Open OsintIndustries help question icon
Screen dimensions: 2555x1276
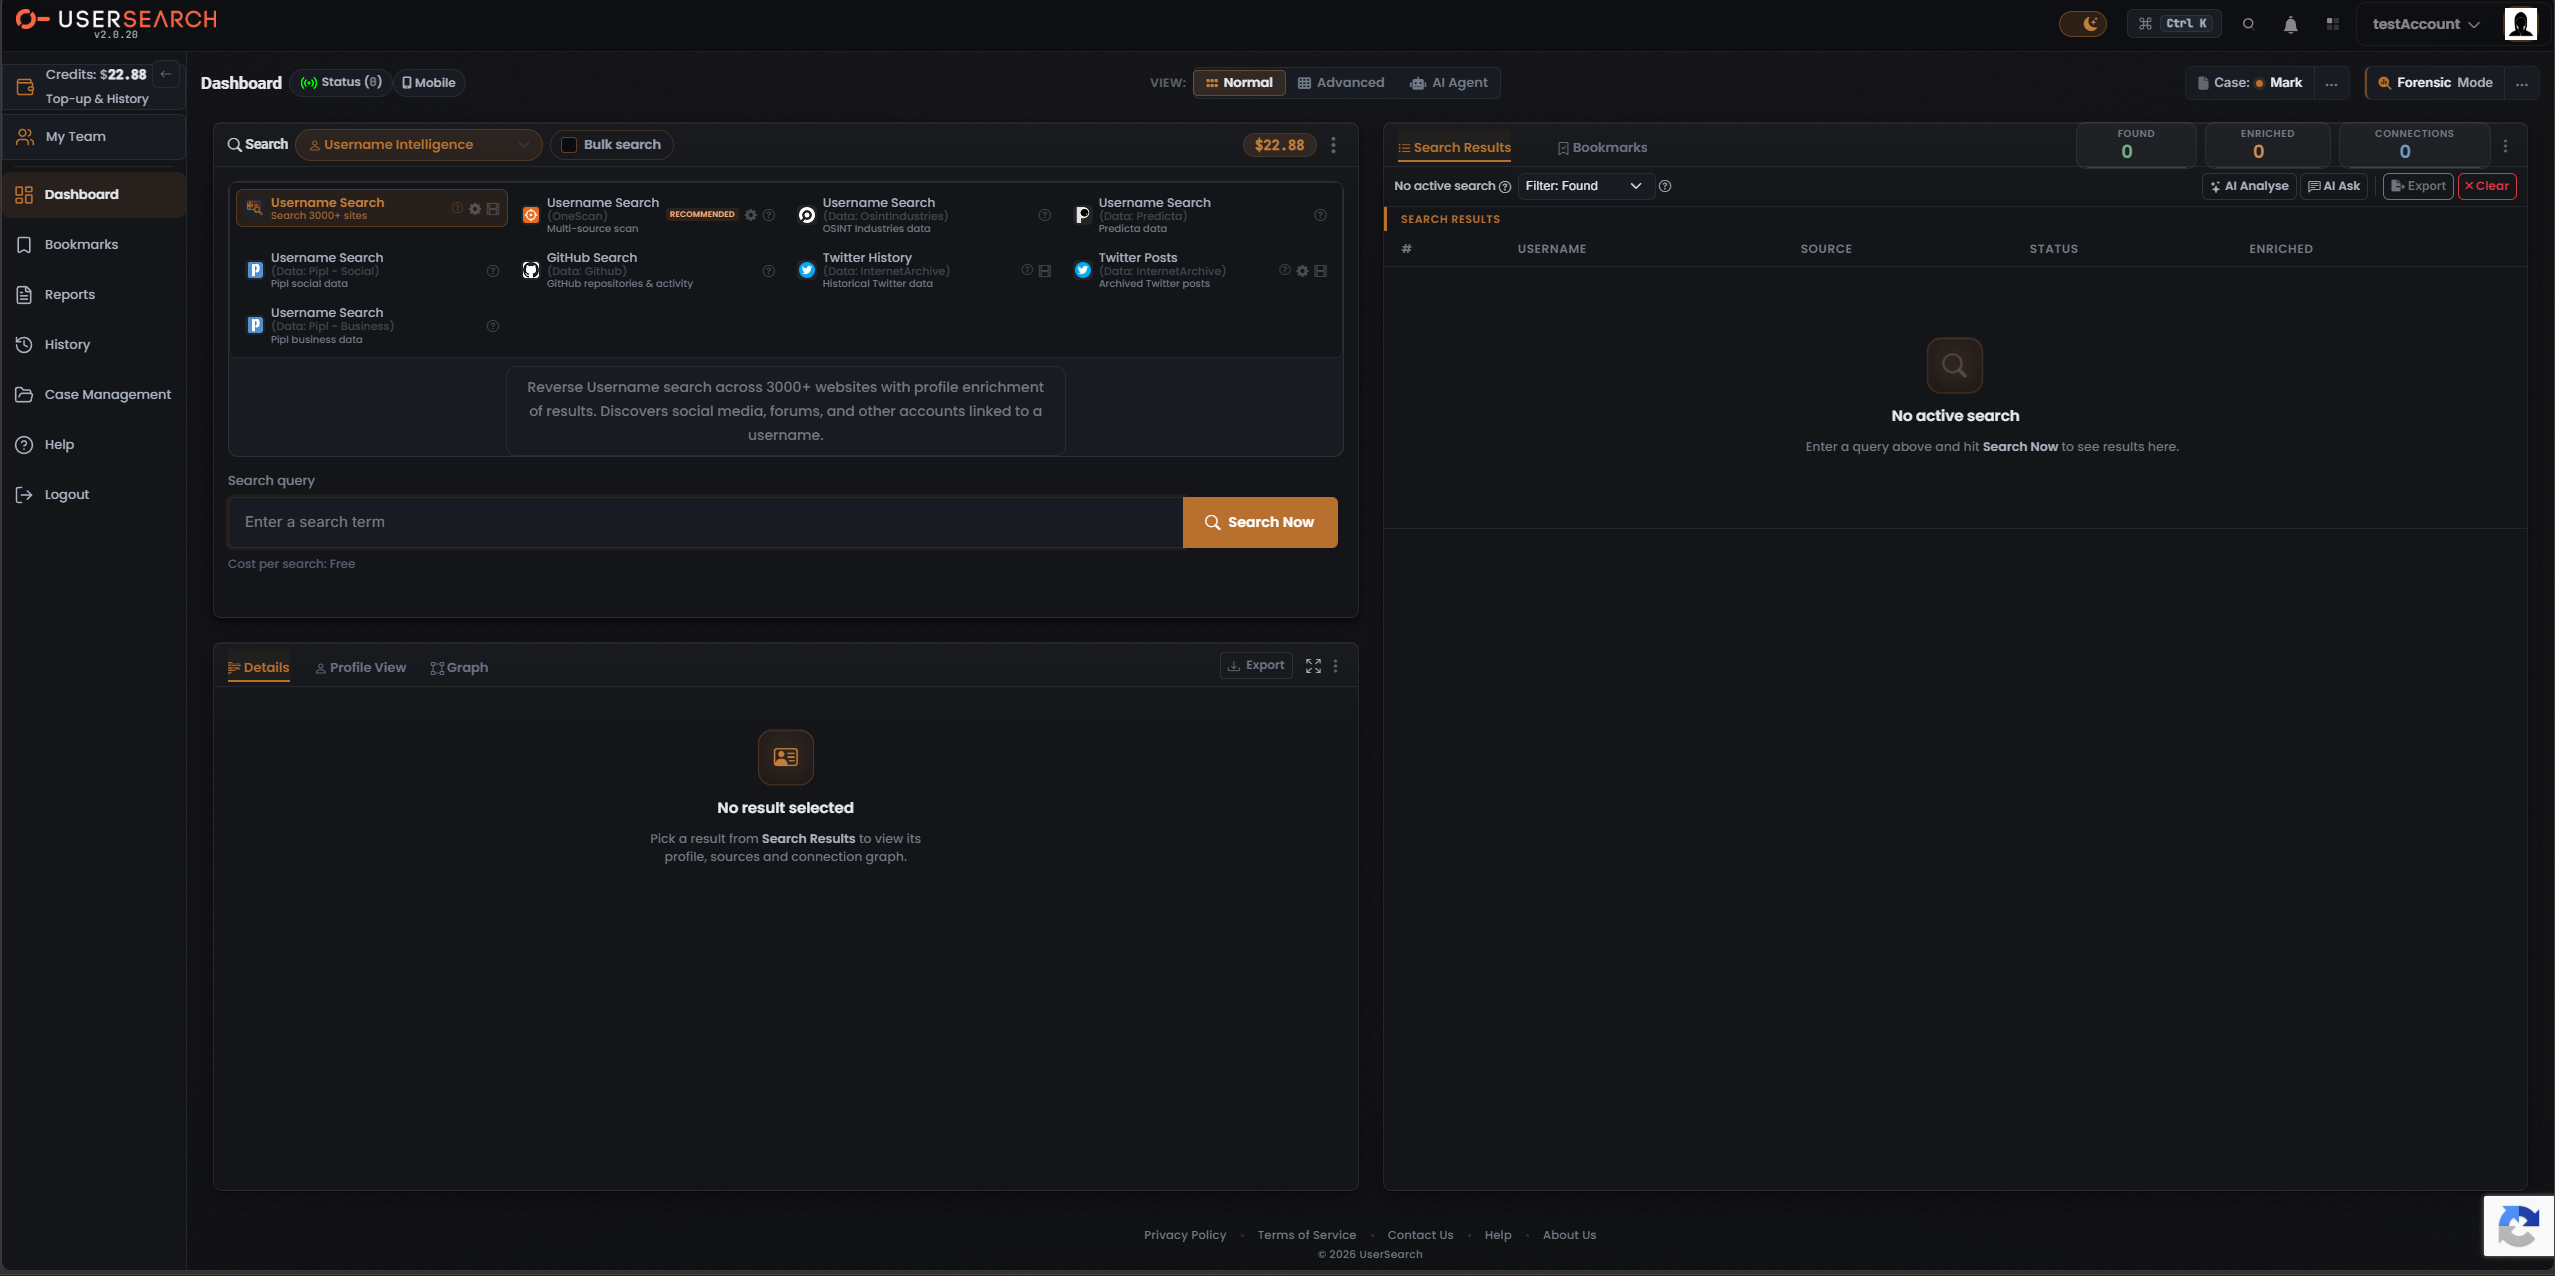[x=1045, y=215]
